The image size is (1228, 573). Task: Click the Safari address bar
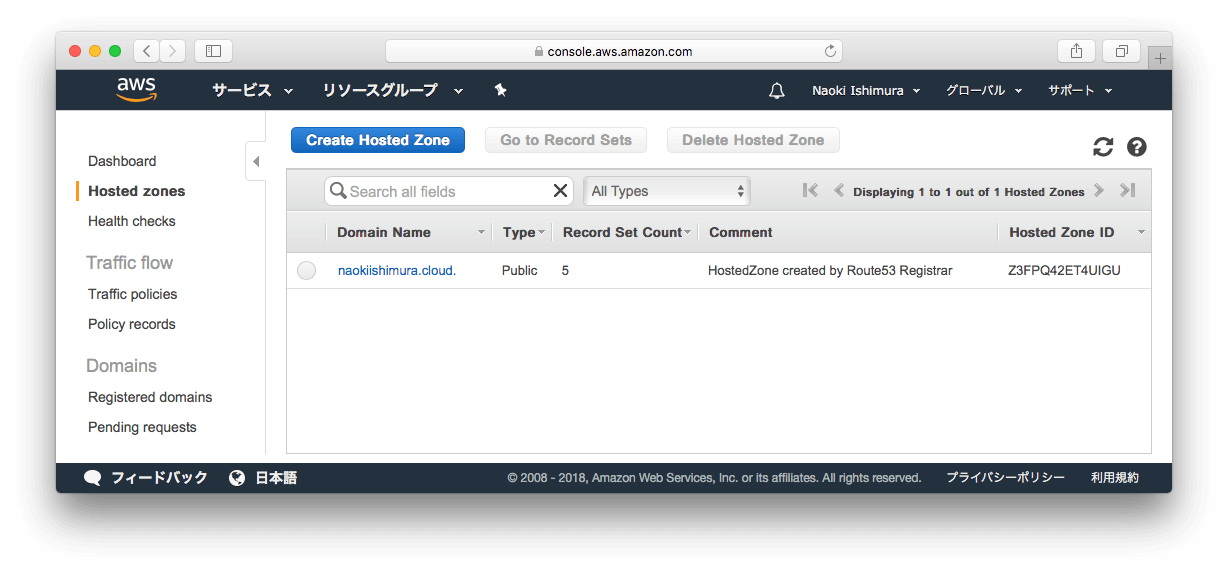click(x=613, y=51)
